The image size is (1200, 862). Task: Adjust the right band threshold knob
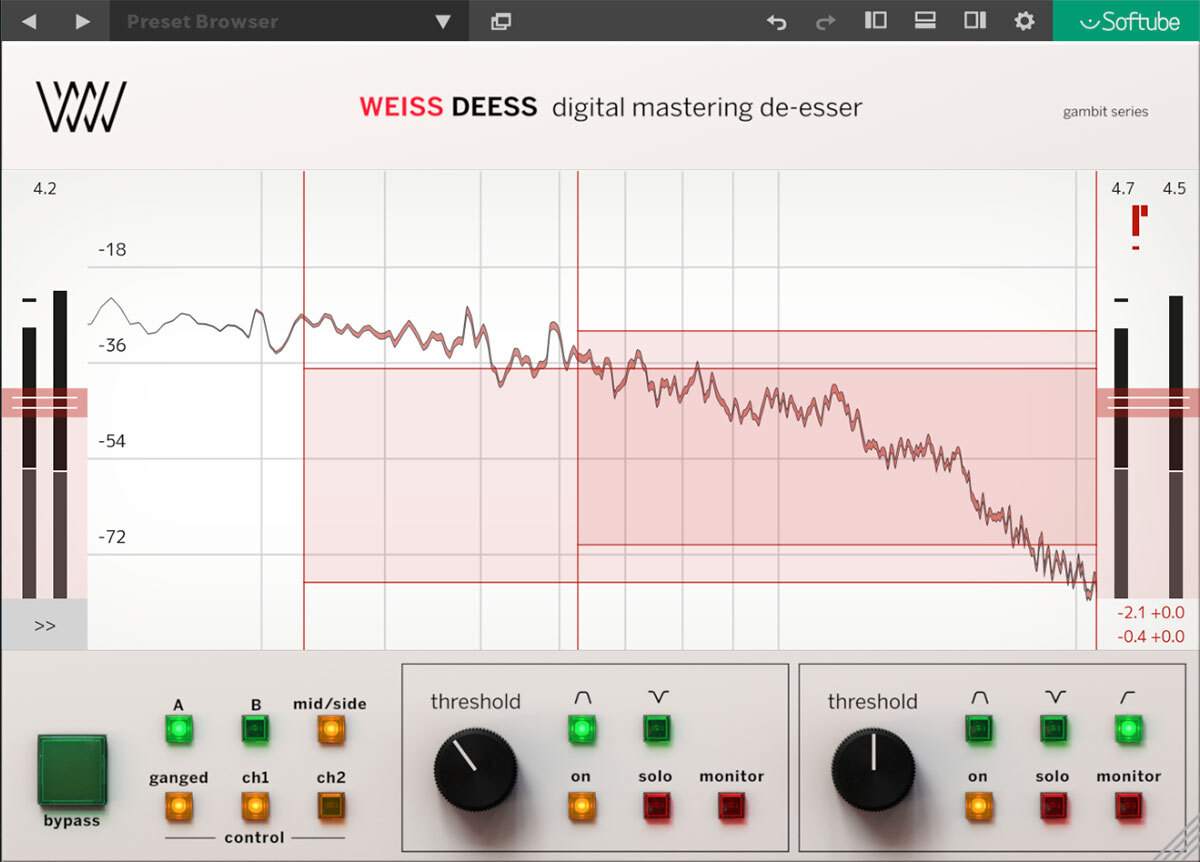(873, 769)
